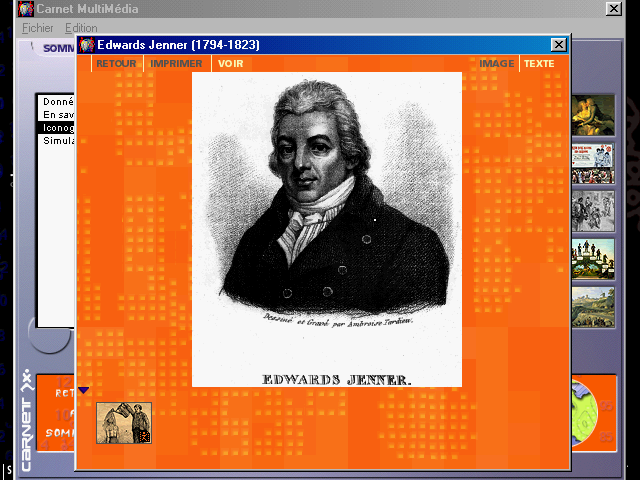
Task: Click the globe map icon at bottom right
Action: point(584,412)
